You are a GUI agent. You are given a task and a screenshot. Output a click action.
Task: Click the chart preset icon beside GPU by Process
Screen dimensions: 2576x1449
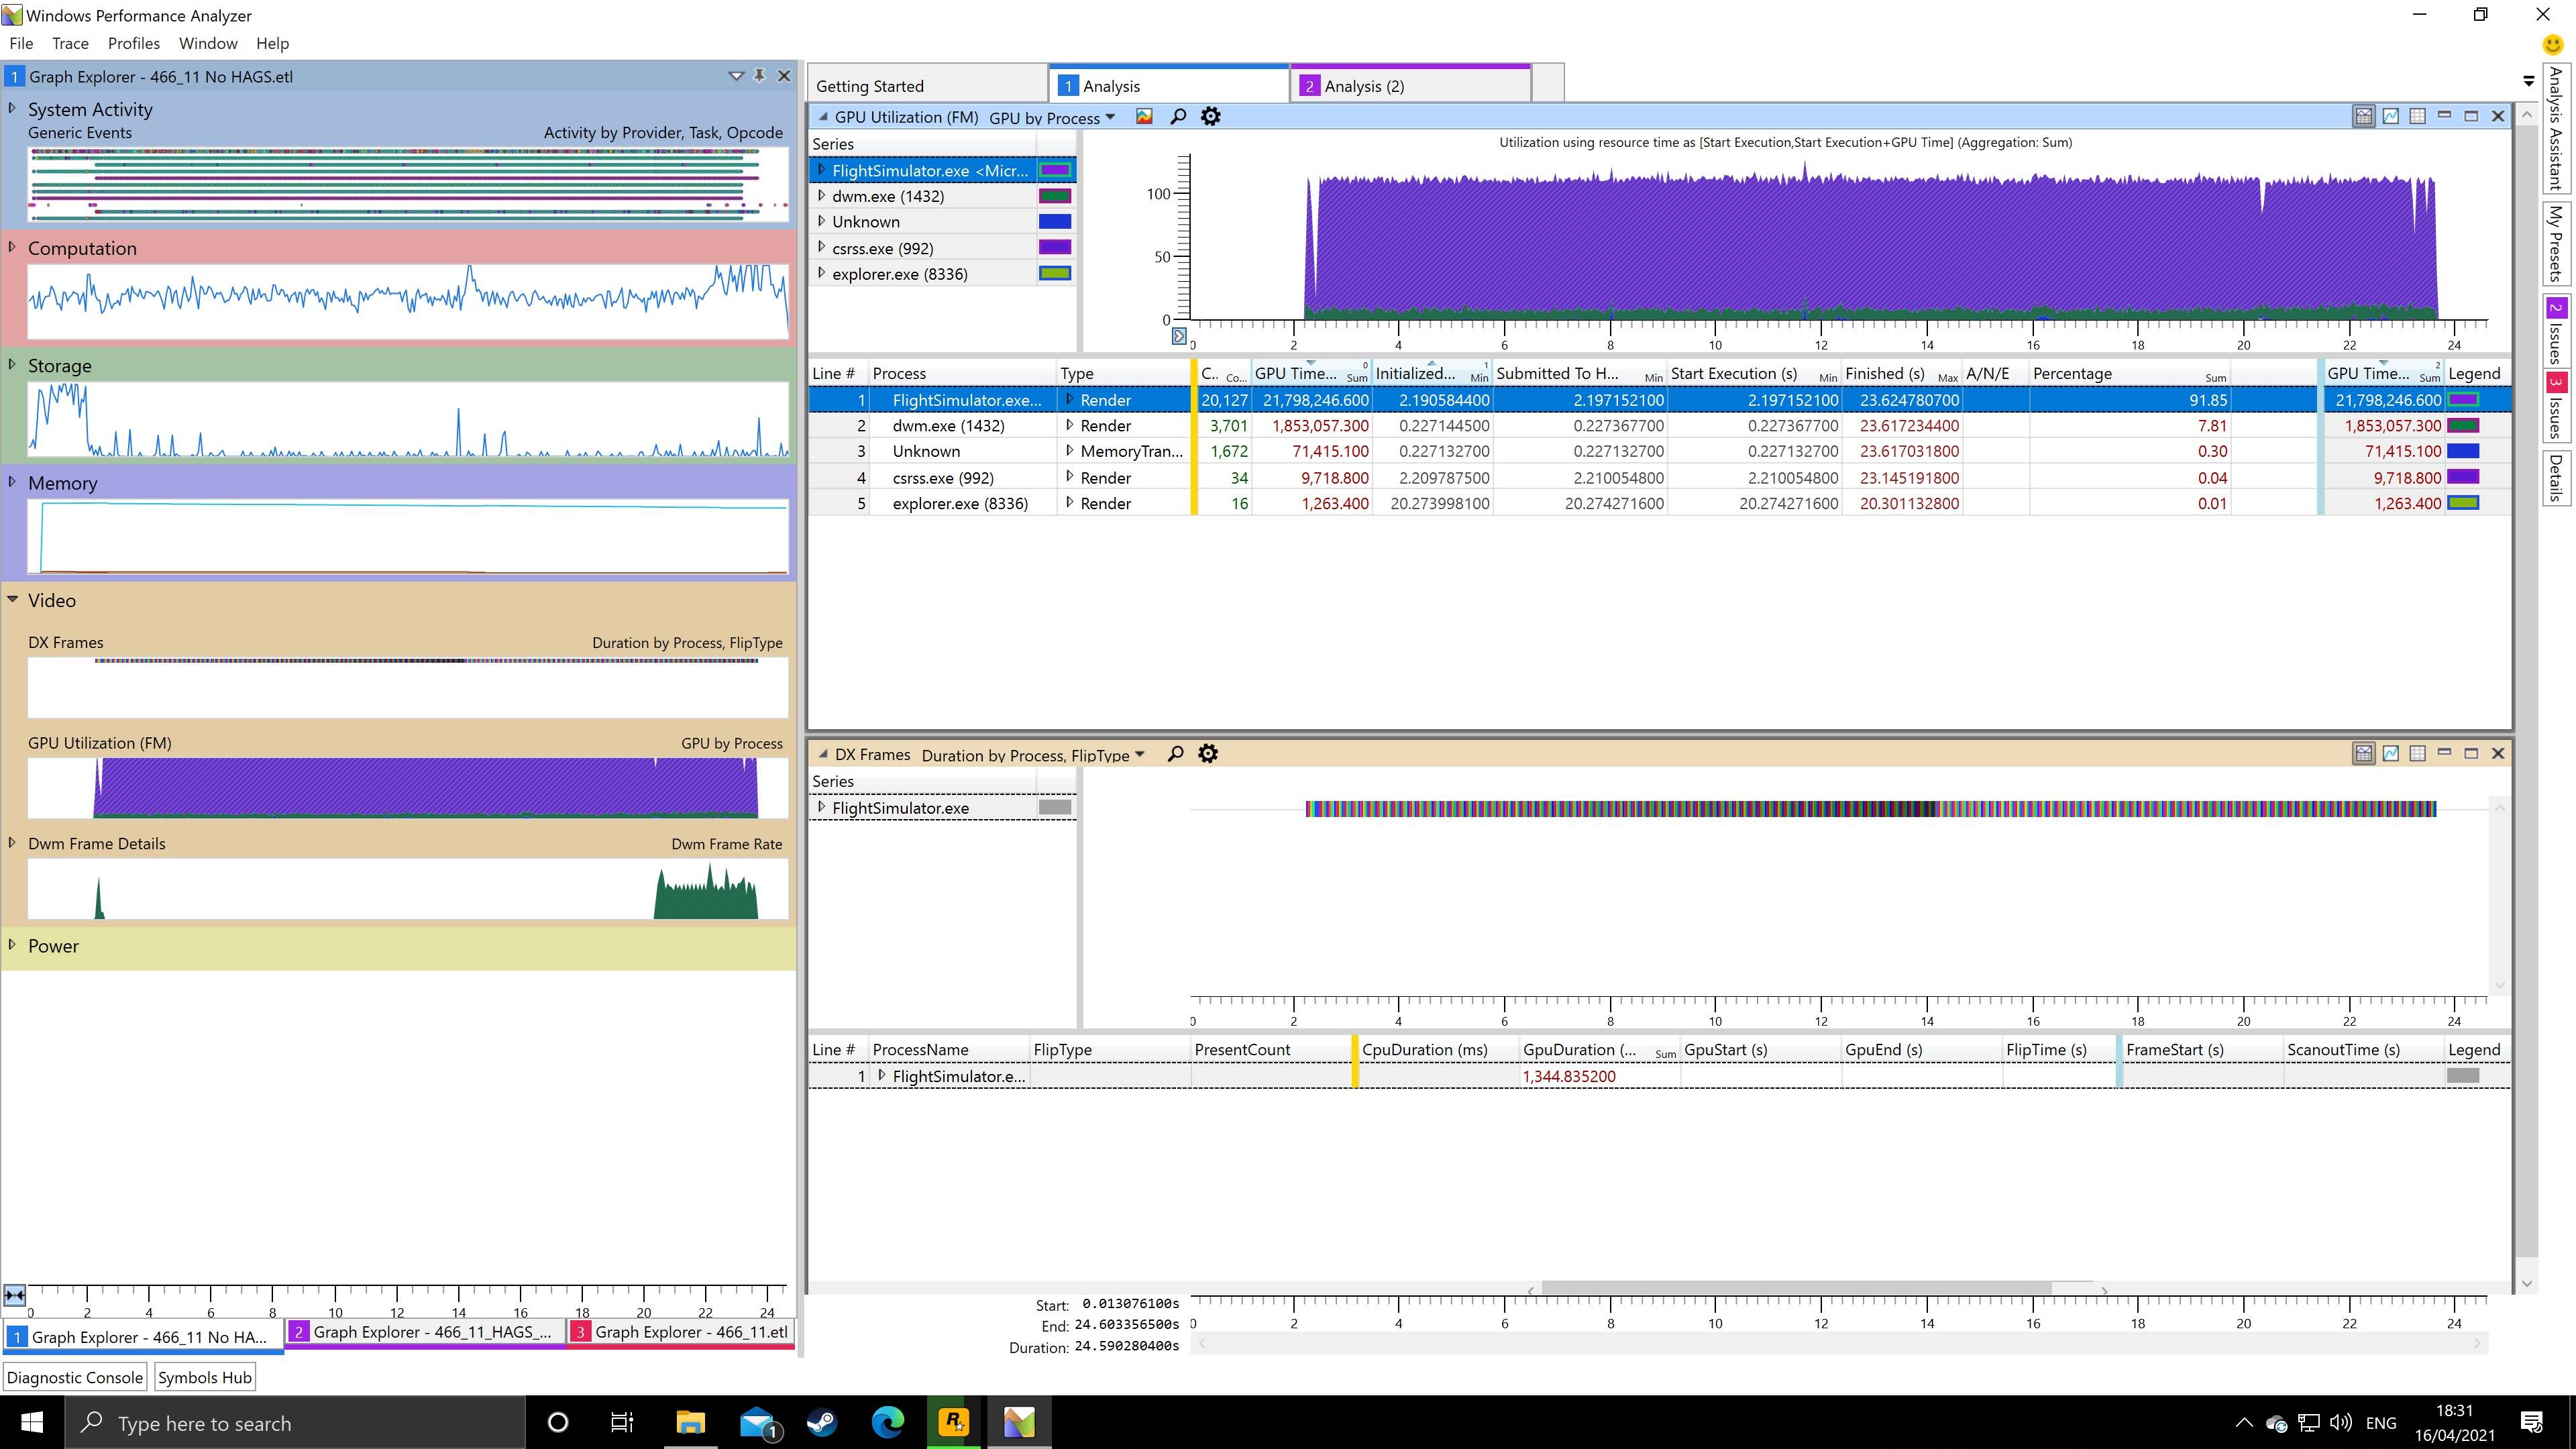coord(1144,117)
